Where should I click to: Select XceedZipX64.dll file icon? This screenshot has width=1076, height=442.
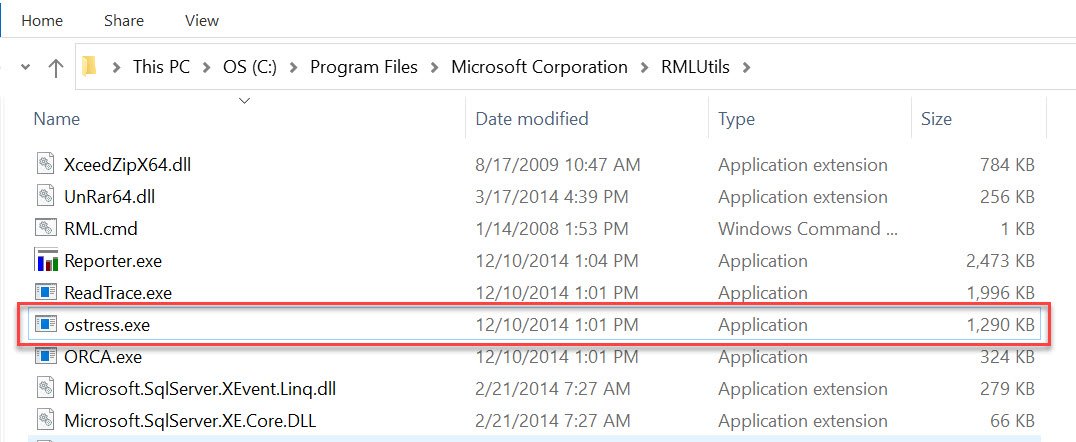pos(46,165)
